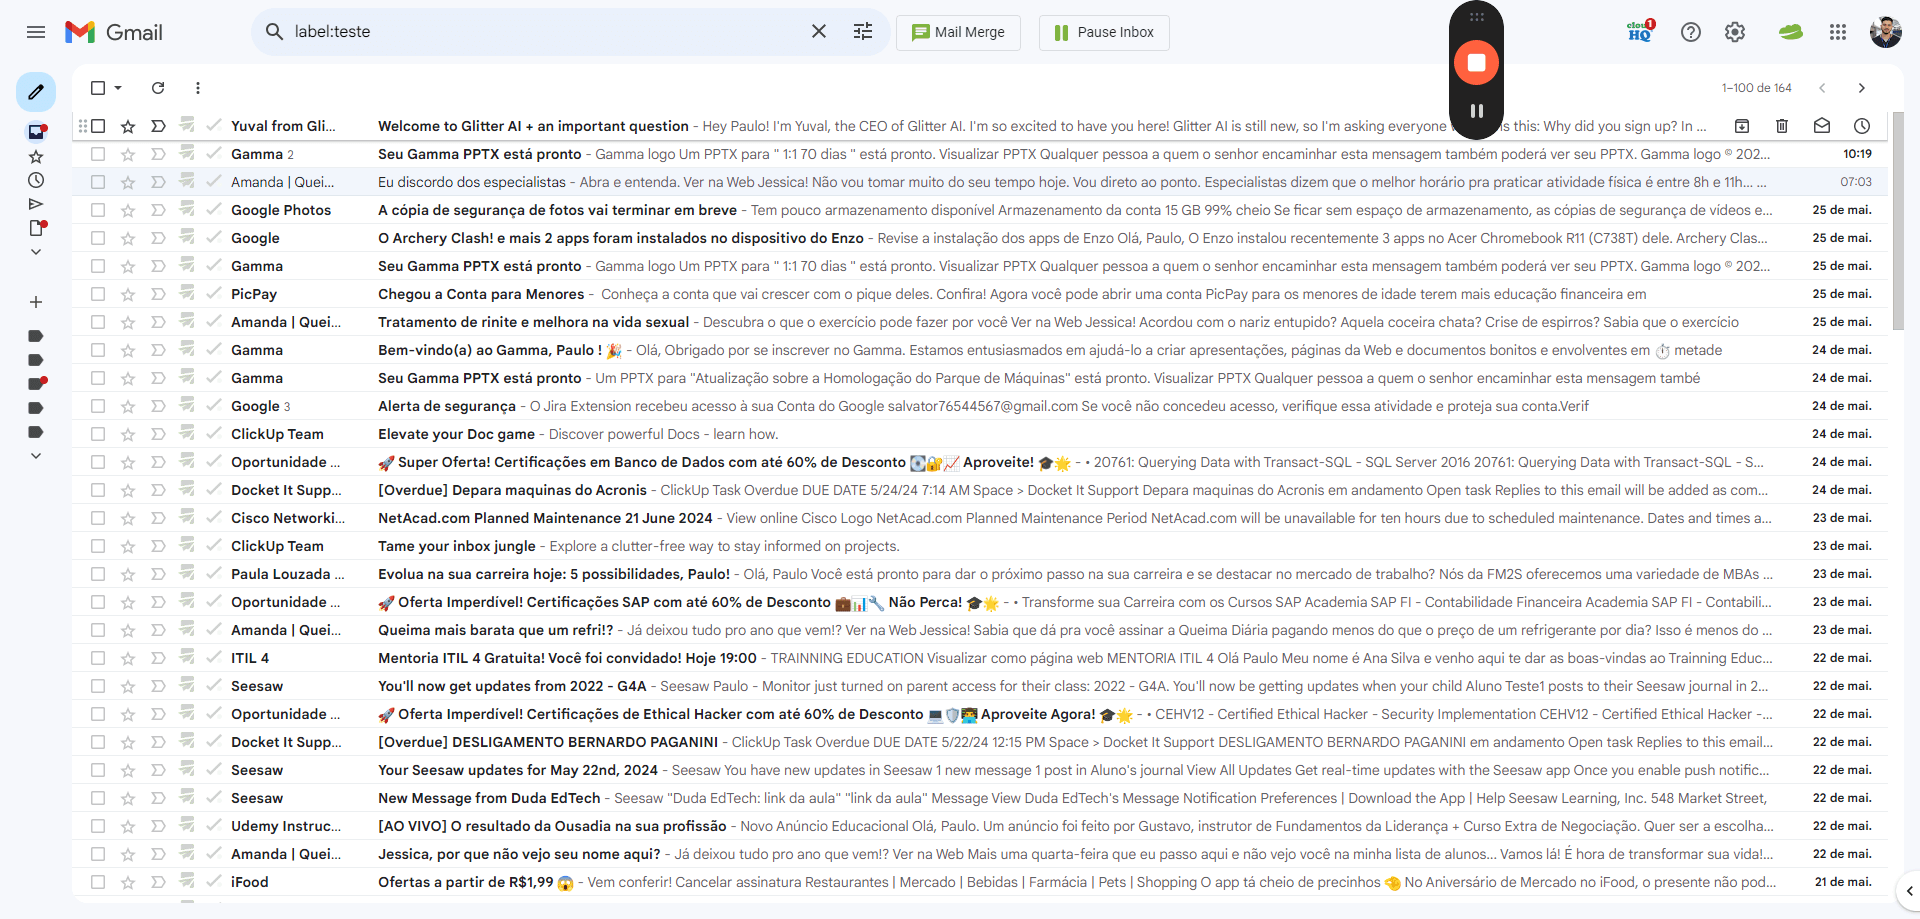The width and height of the screenshot is (1920, 919).
Task: Click the search magnifier icon
Action: [274, 32]
